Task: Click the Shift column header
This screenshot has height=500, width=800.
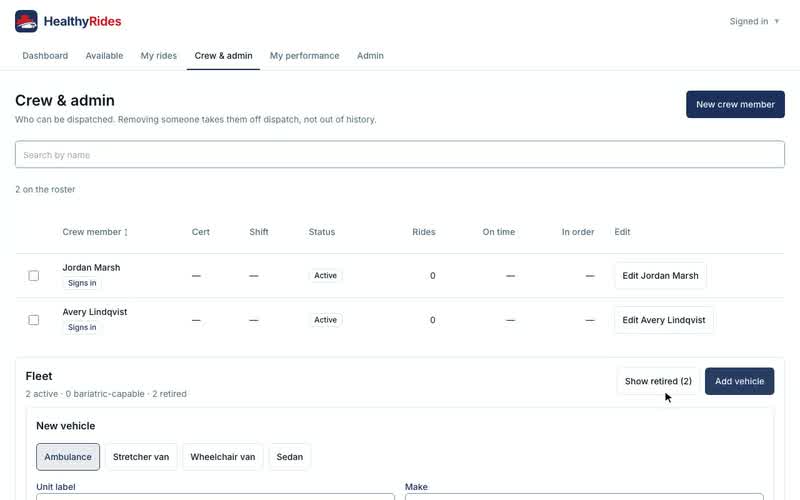Action: click(259, 232)
